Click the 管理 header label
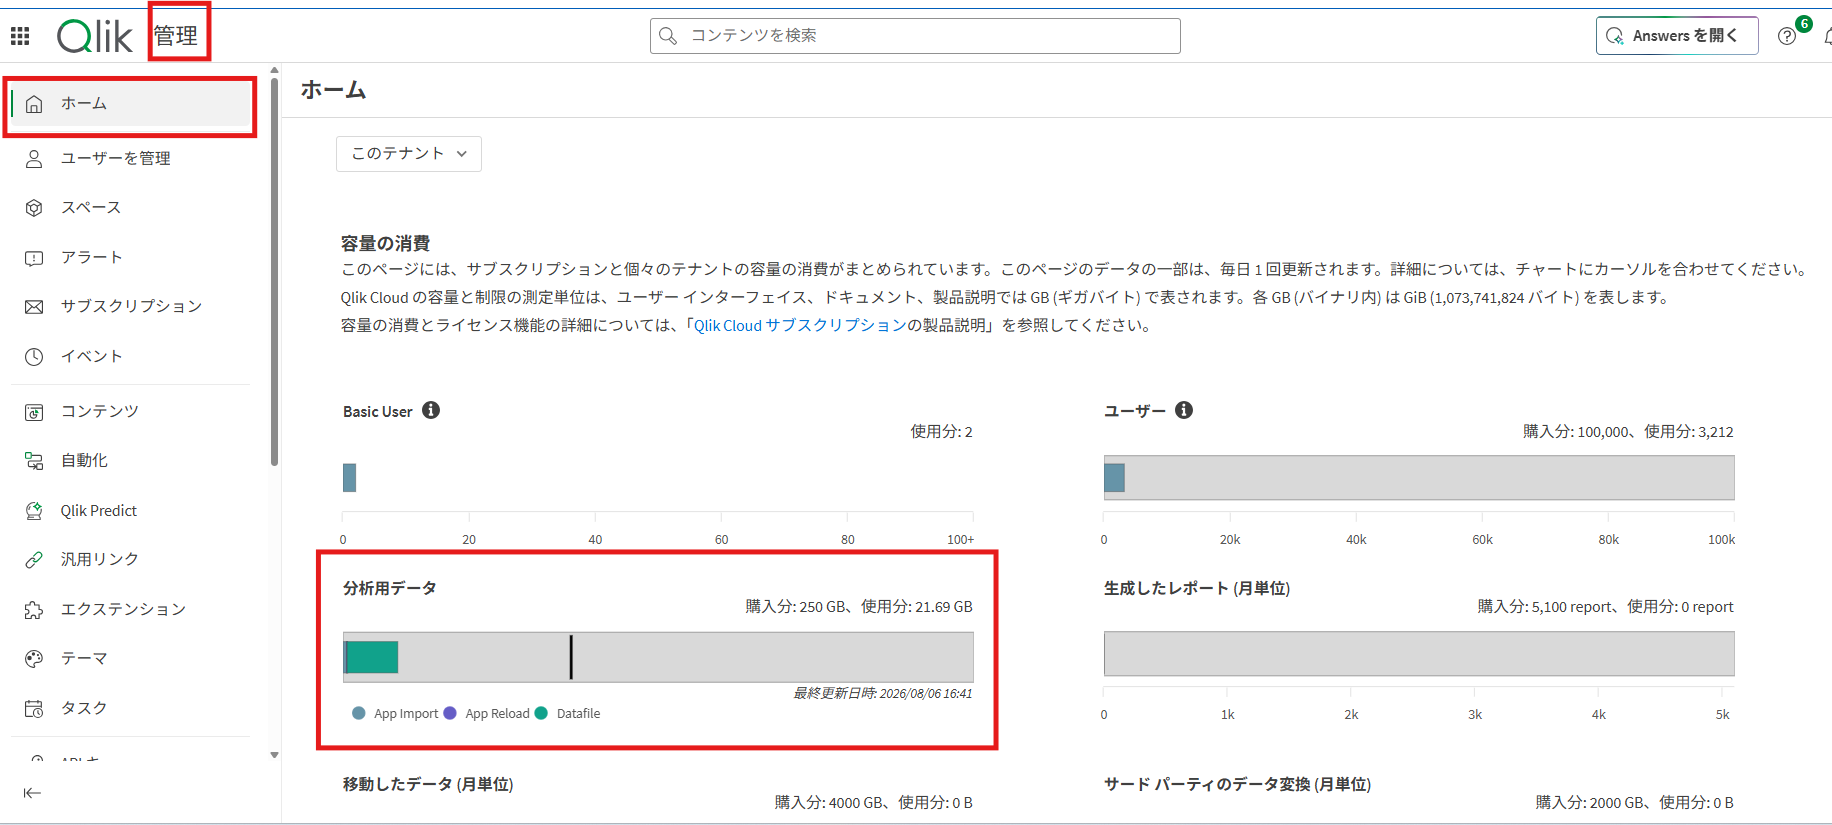The image size is (1832, 825). click(176, 36)
